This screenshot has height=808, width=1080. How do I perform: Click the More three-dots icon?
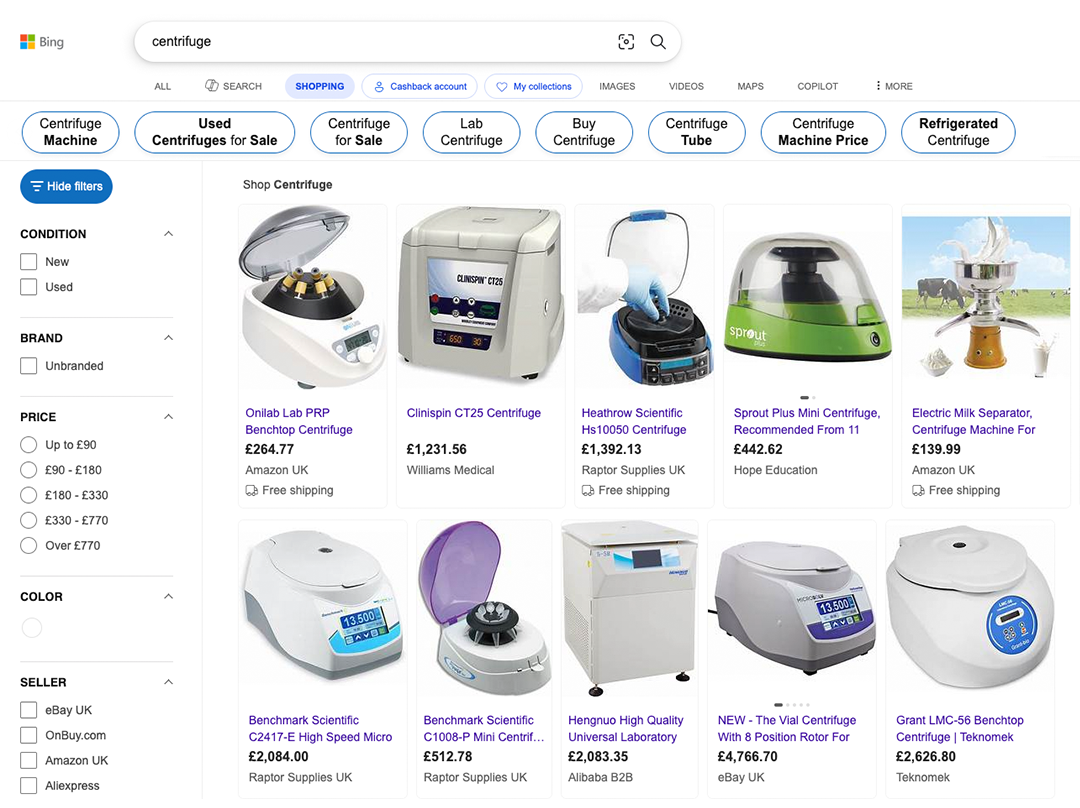tap(878, 86)
